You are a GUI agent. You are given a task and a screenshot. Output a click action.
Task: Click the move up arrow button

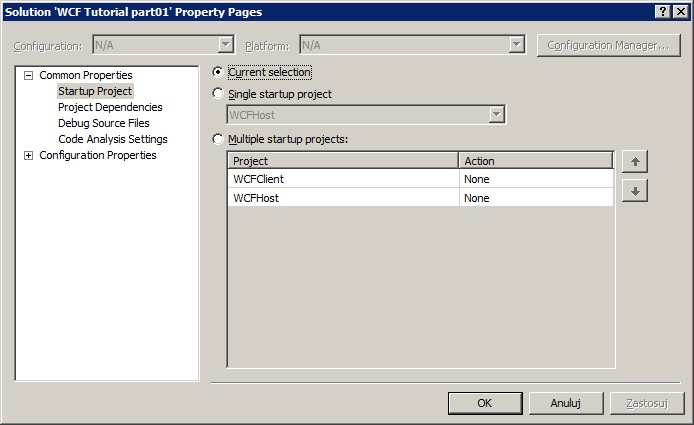[x=633, y=162]
